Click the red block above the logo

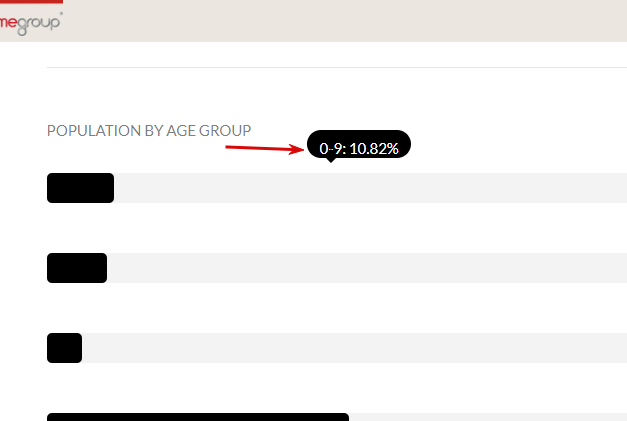click(30, 3)
